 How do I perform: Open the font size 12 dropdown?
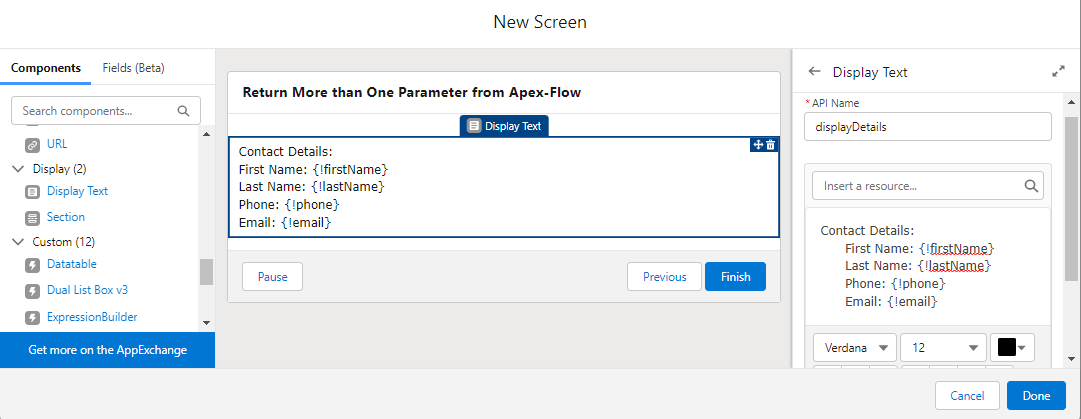tap(943, 348)
